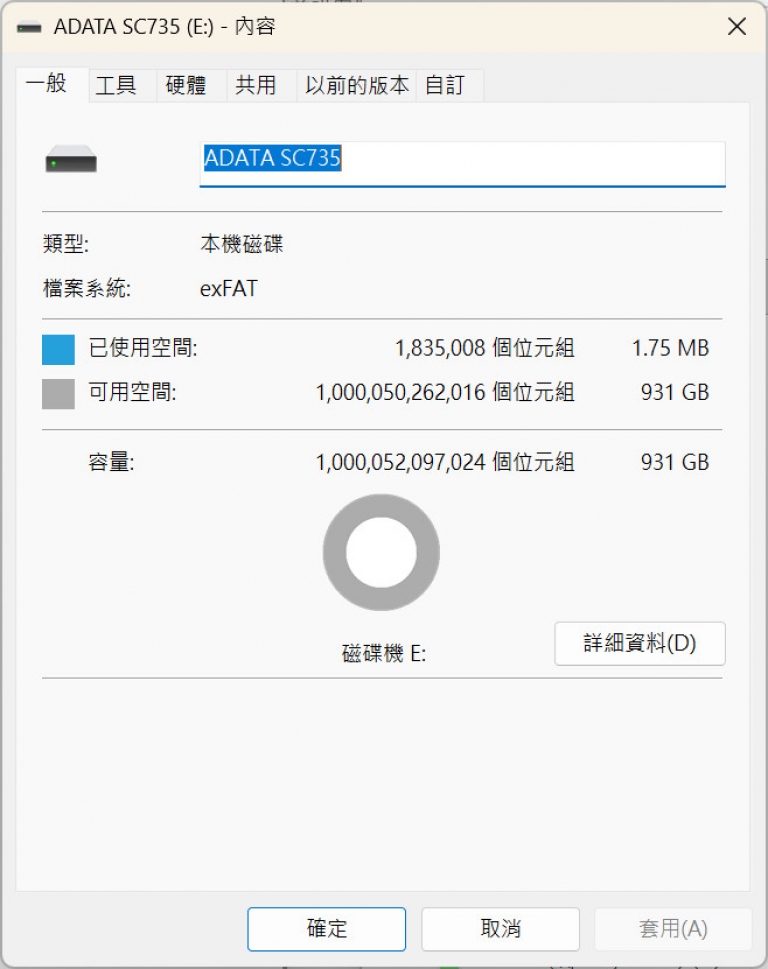Click the exFAT file system value
Image resolution: width=768 pixels, height=969 pixels.
coord(229,290)
